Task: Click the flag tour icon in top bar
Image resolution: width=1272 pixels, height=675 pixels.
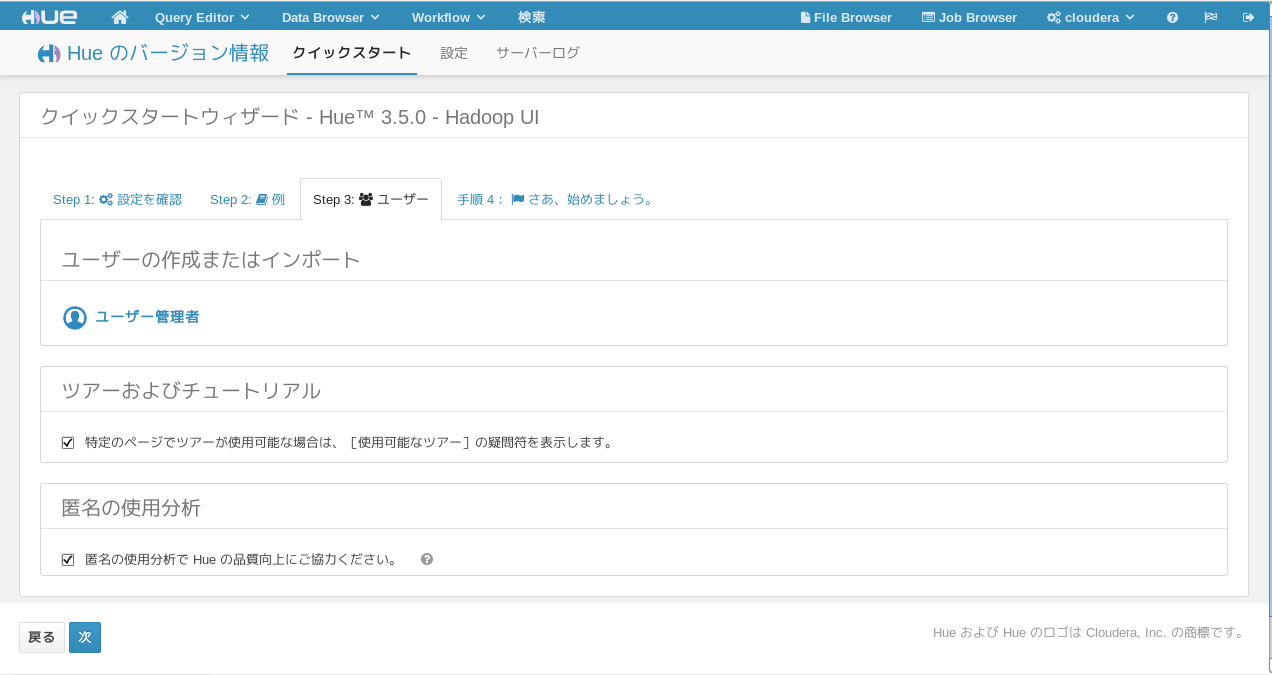Action: point(1210,17)
